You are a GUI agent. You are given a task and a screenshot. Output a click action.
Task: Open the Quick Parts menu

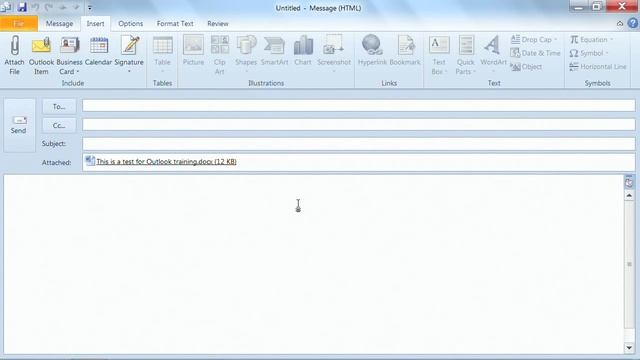tap(465, 55)
